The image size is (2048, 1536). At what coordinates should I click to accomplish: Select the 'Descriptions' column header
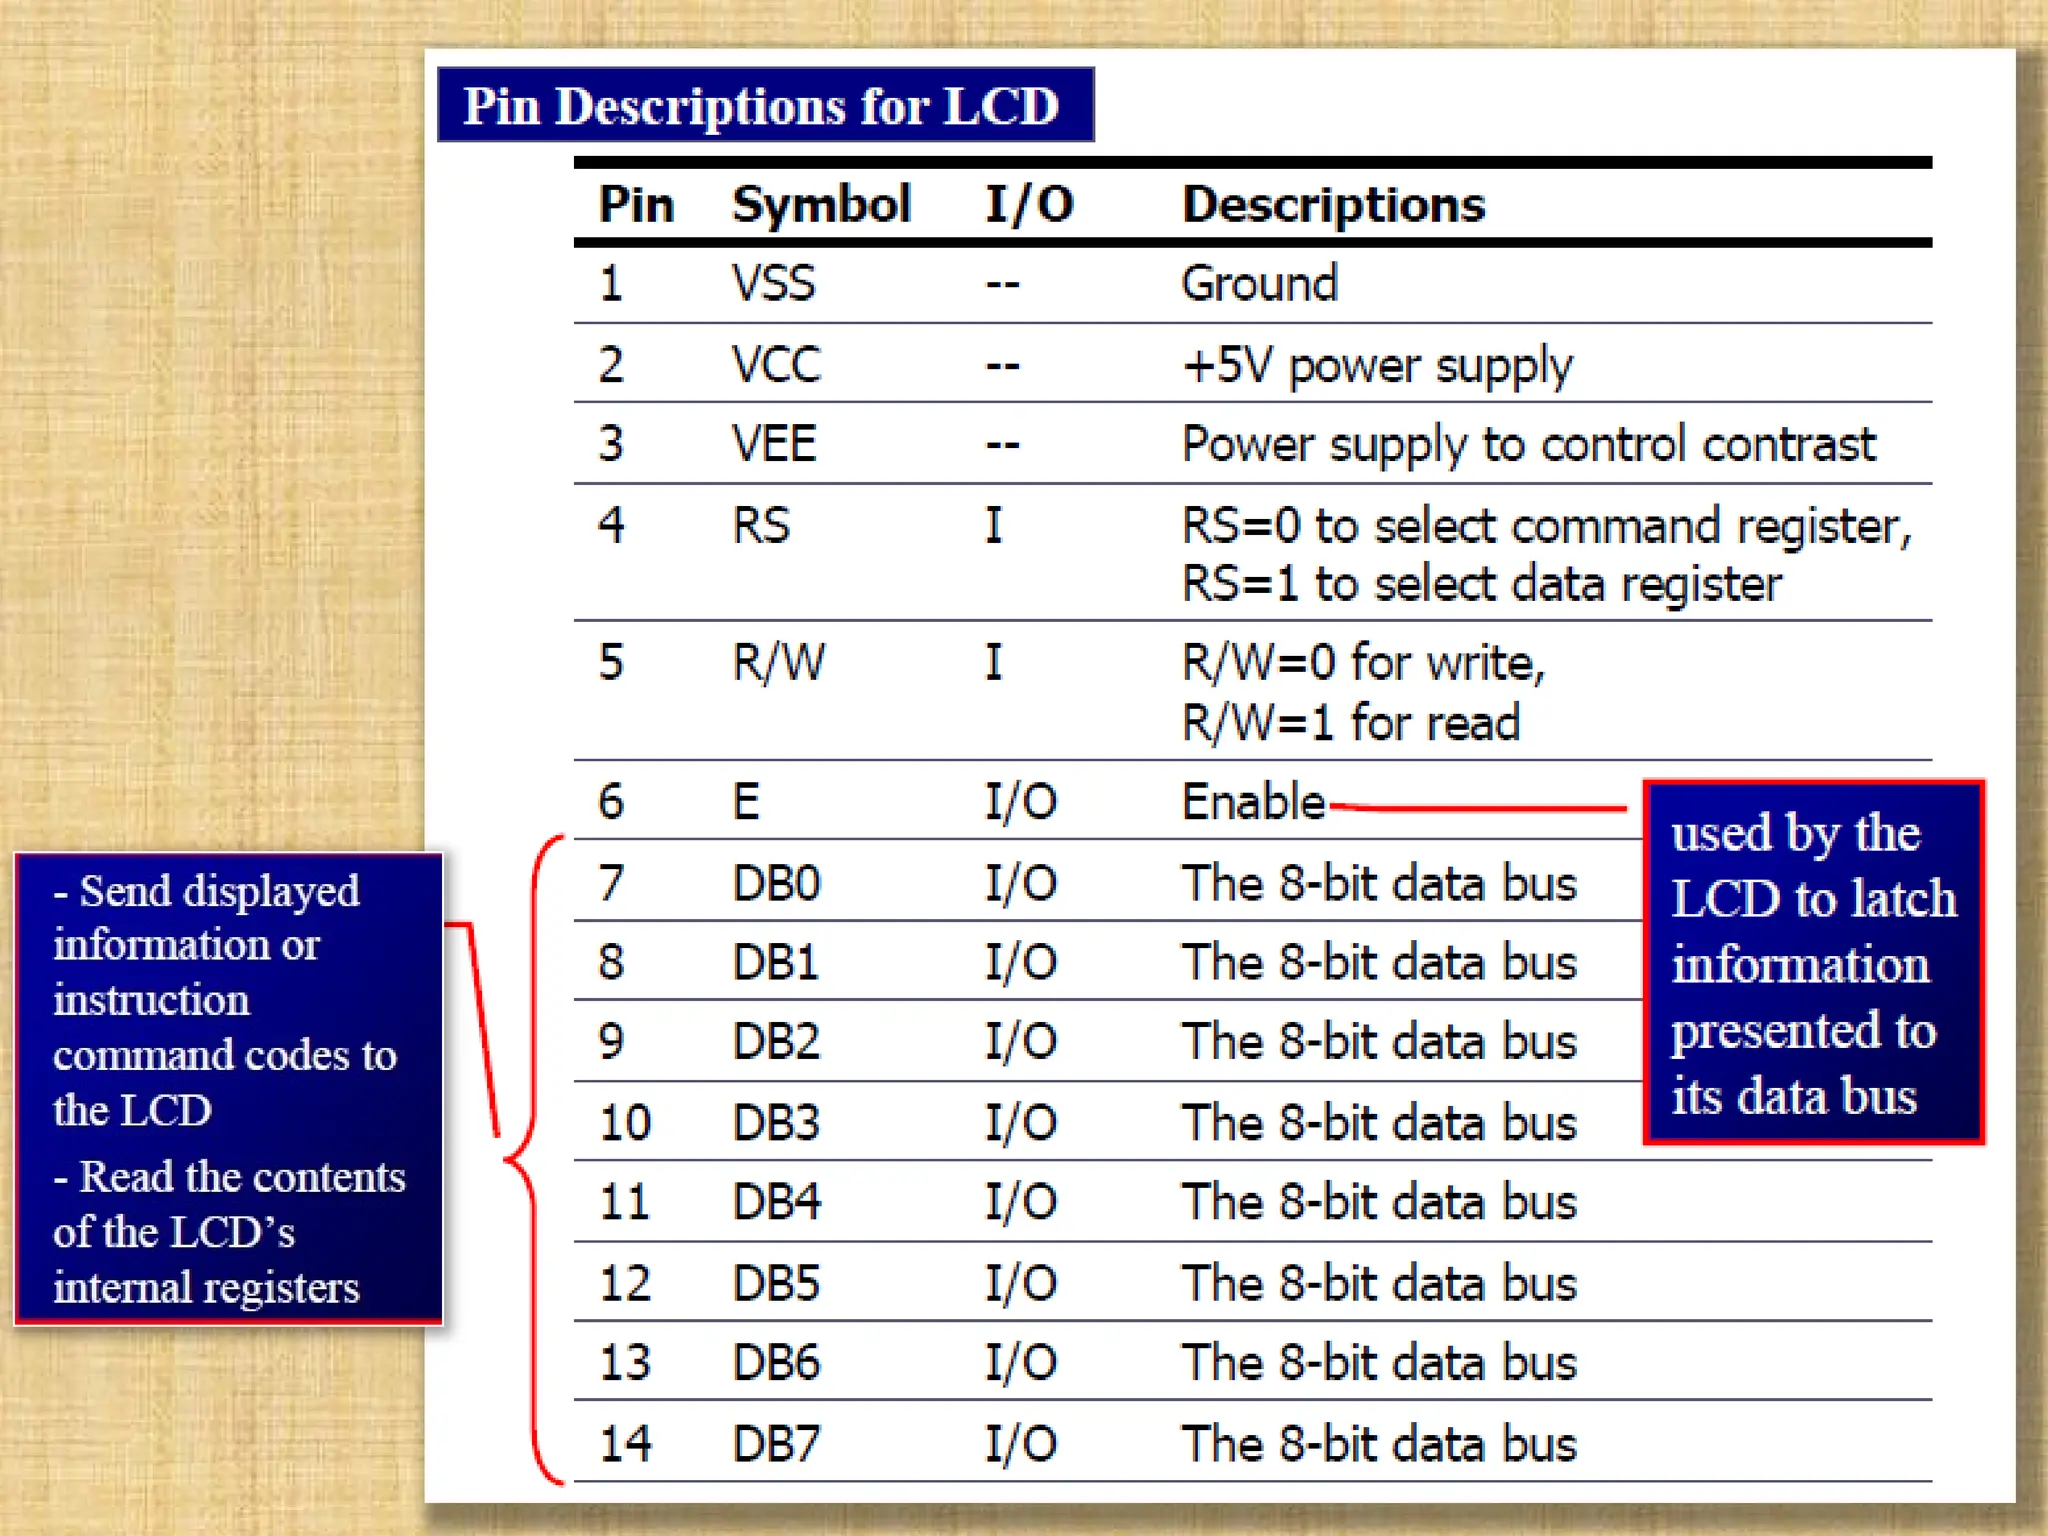[x=1333, y=205]
